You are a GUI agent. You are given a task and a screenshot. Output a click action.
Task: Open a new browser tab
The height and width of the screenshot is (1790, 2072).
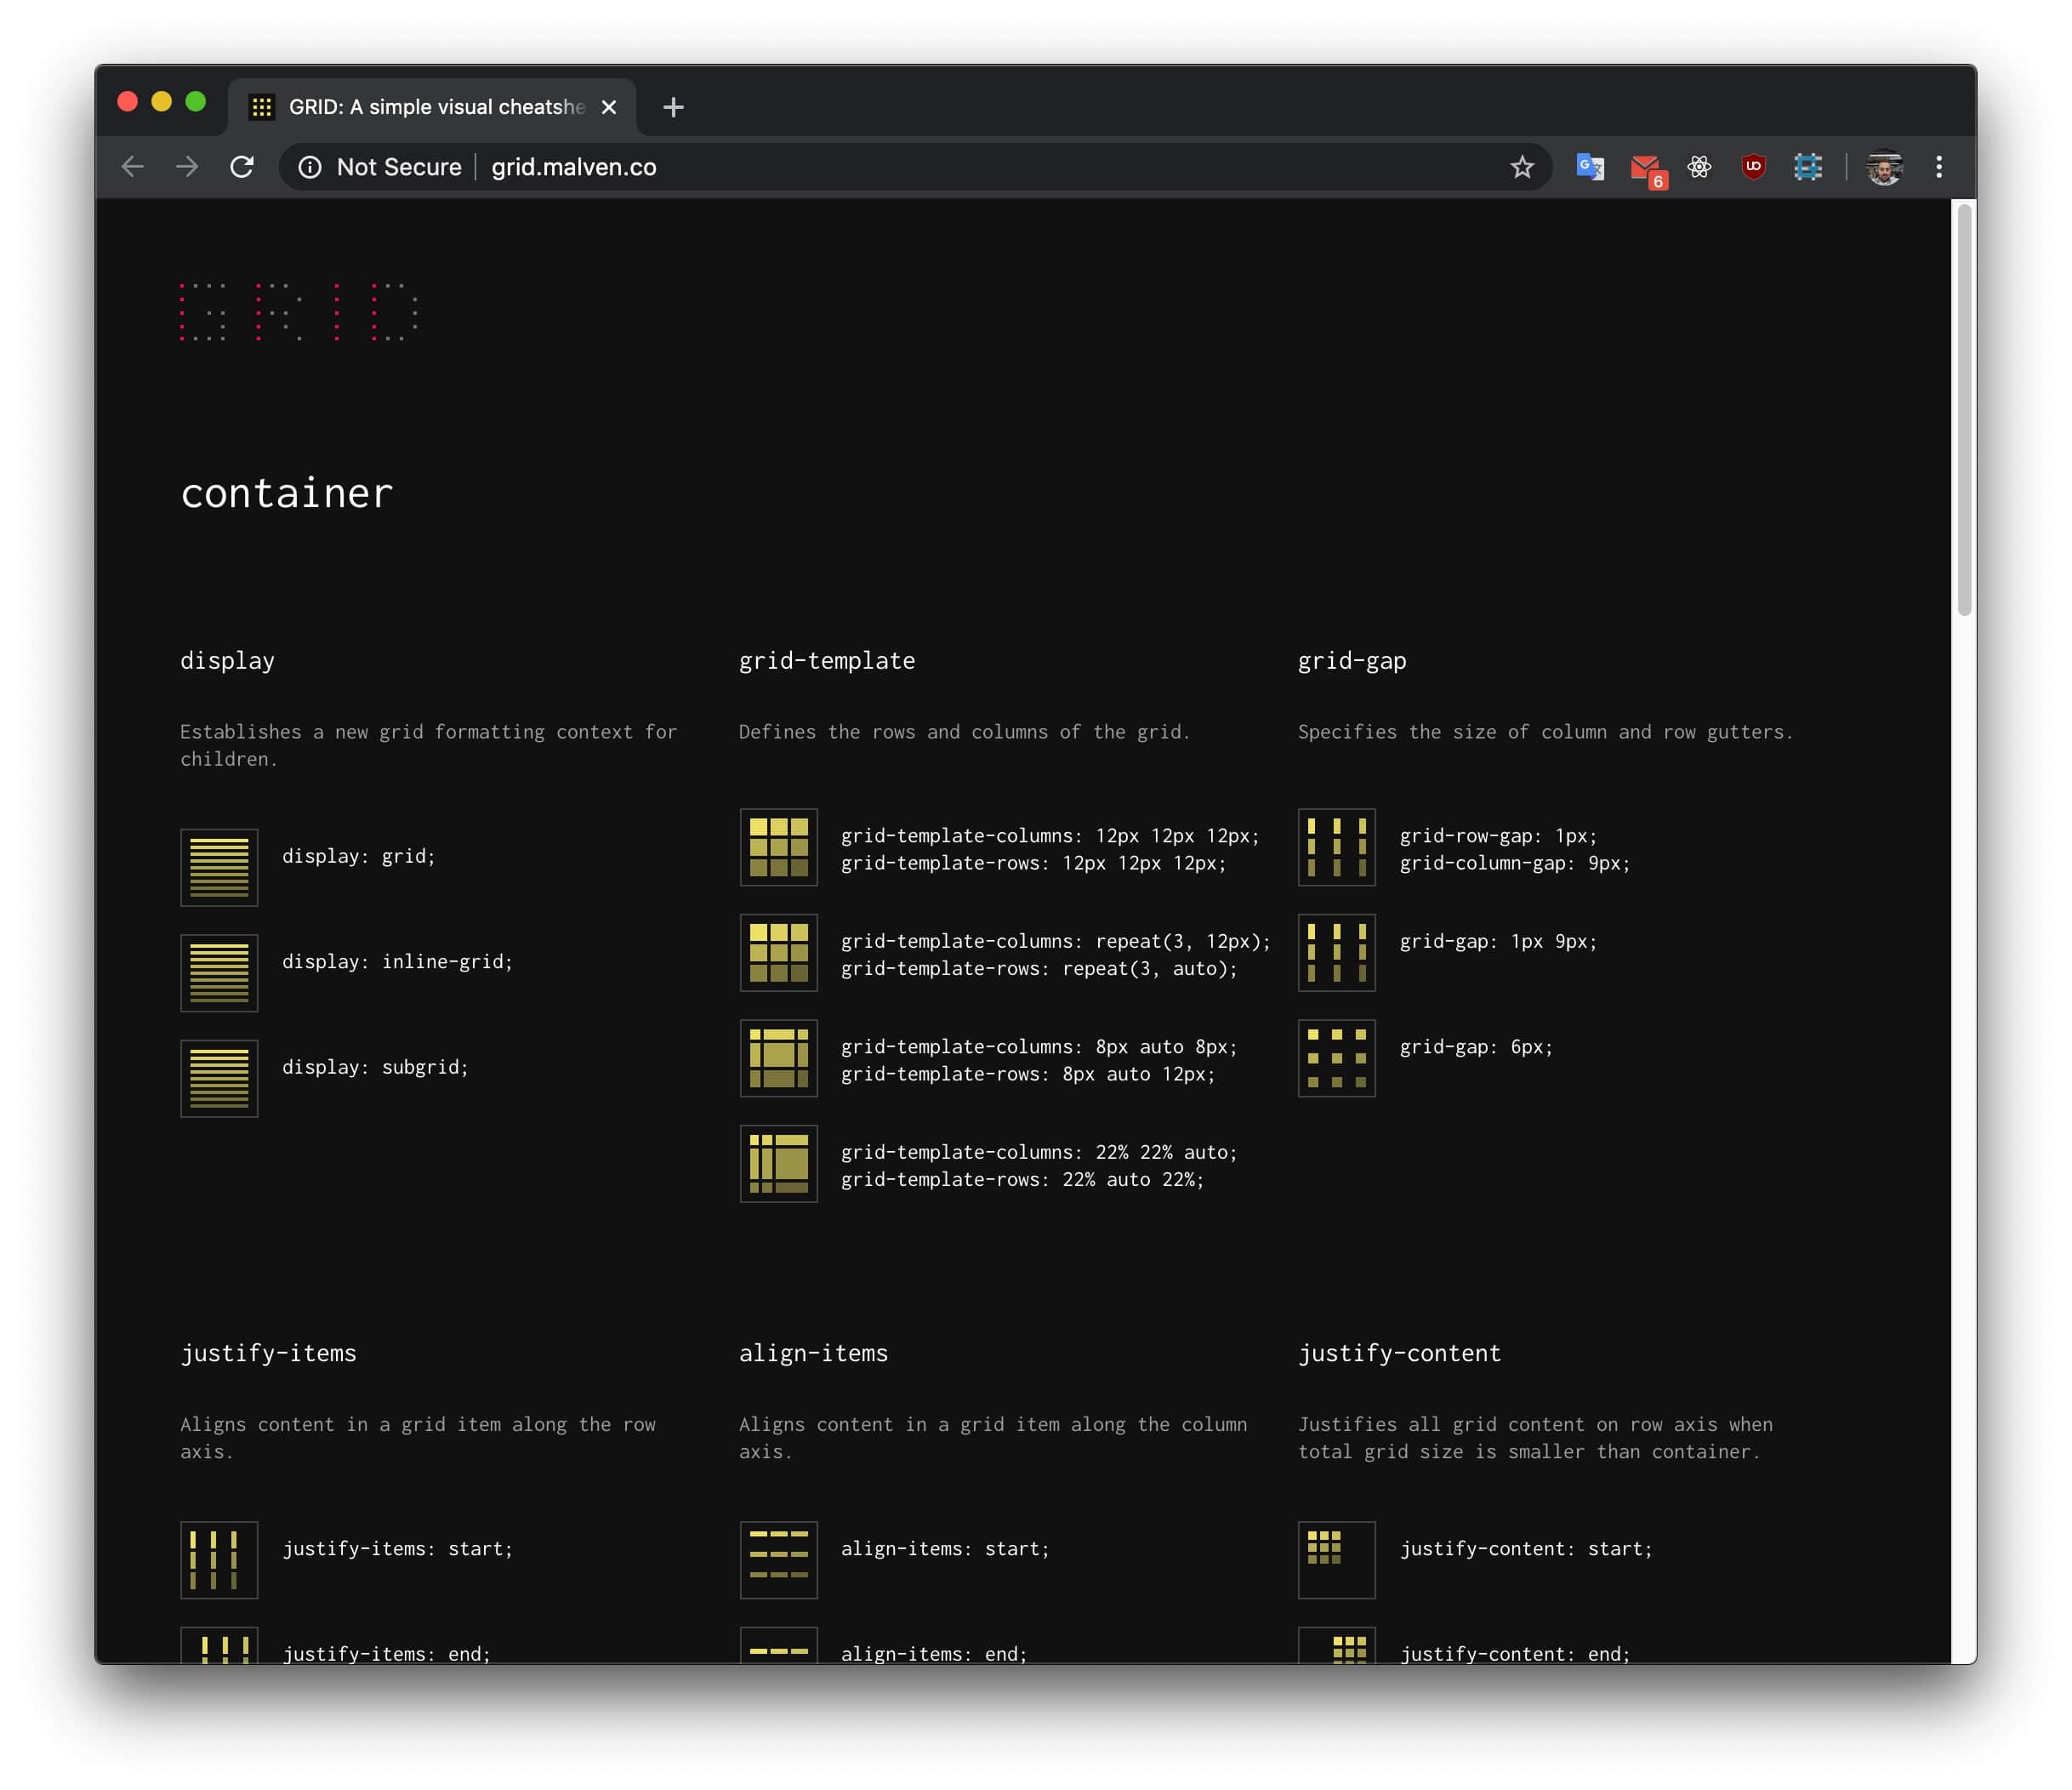(673, 107)
